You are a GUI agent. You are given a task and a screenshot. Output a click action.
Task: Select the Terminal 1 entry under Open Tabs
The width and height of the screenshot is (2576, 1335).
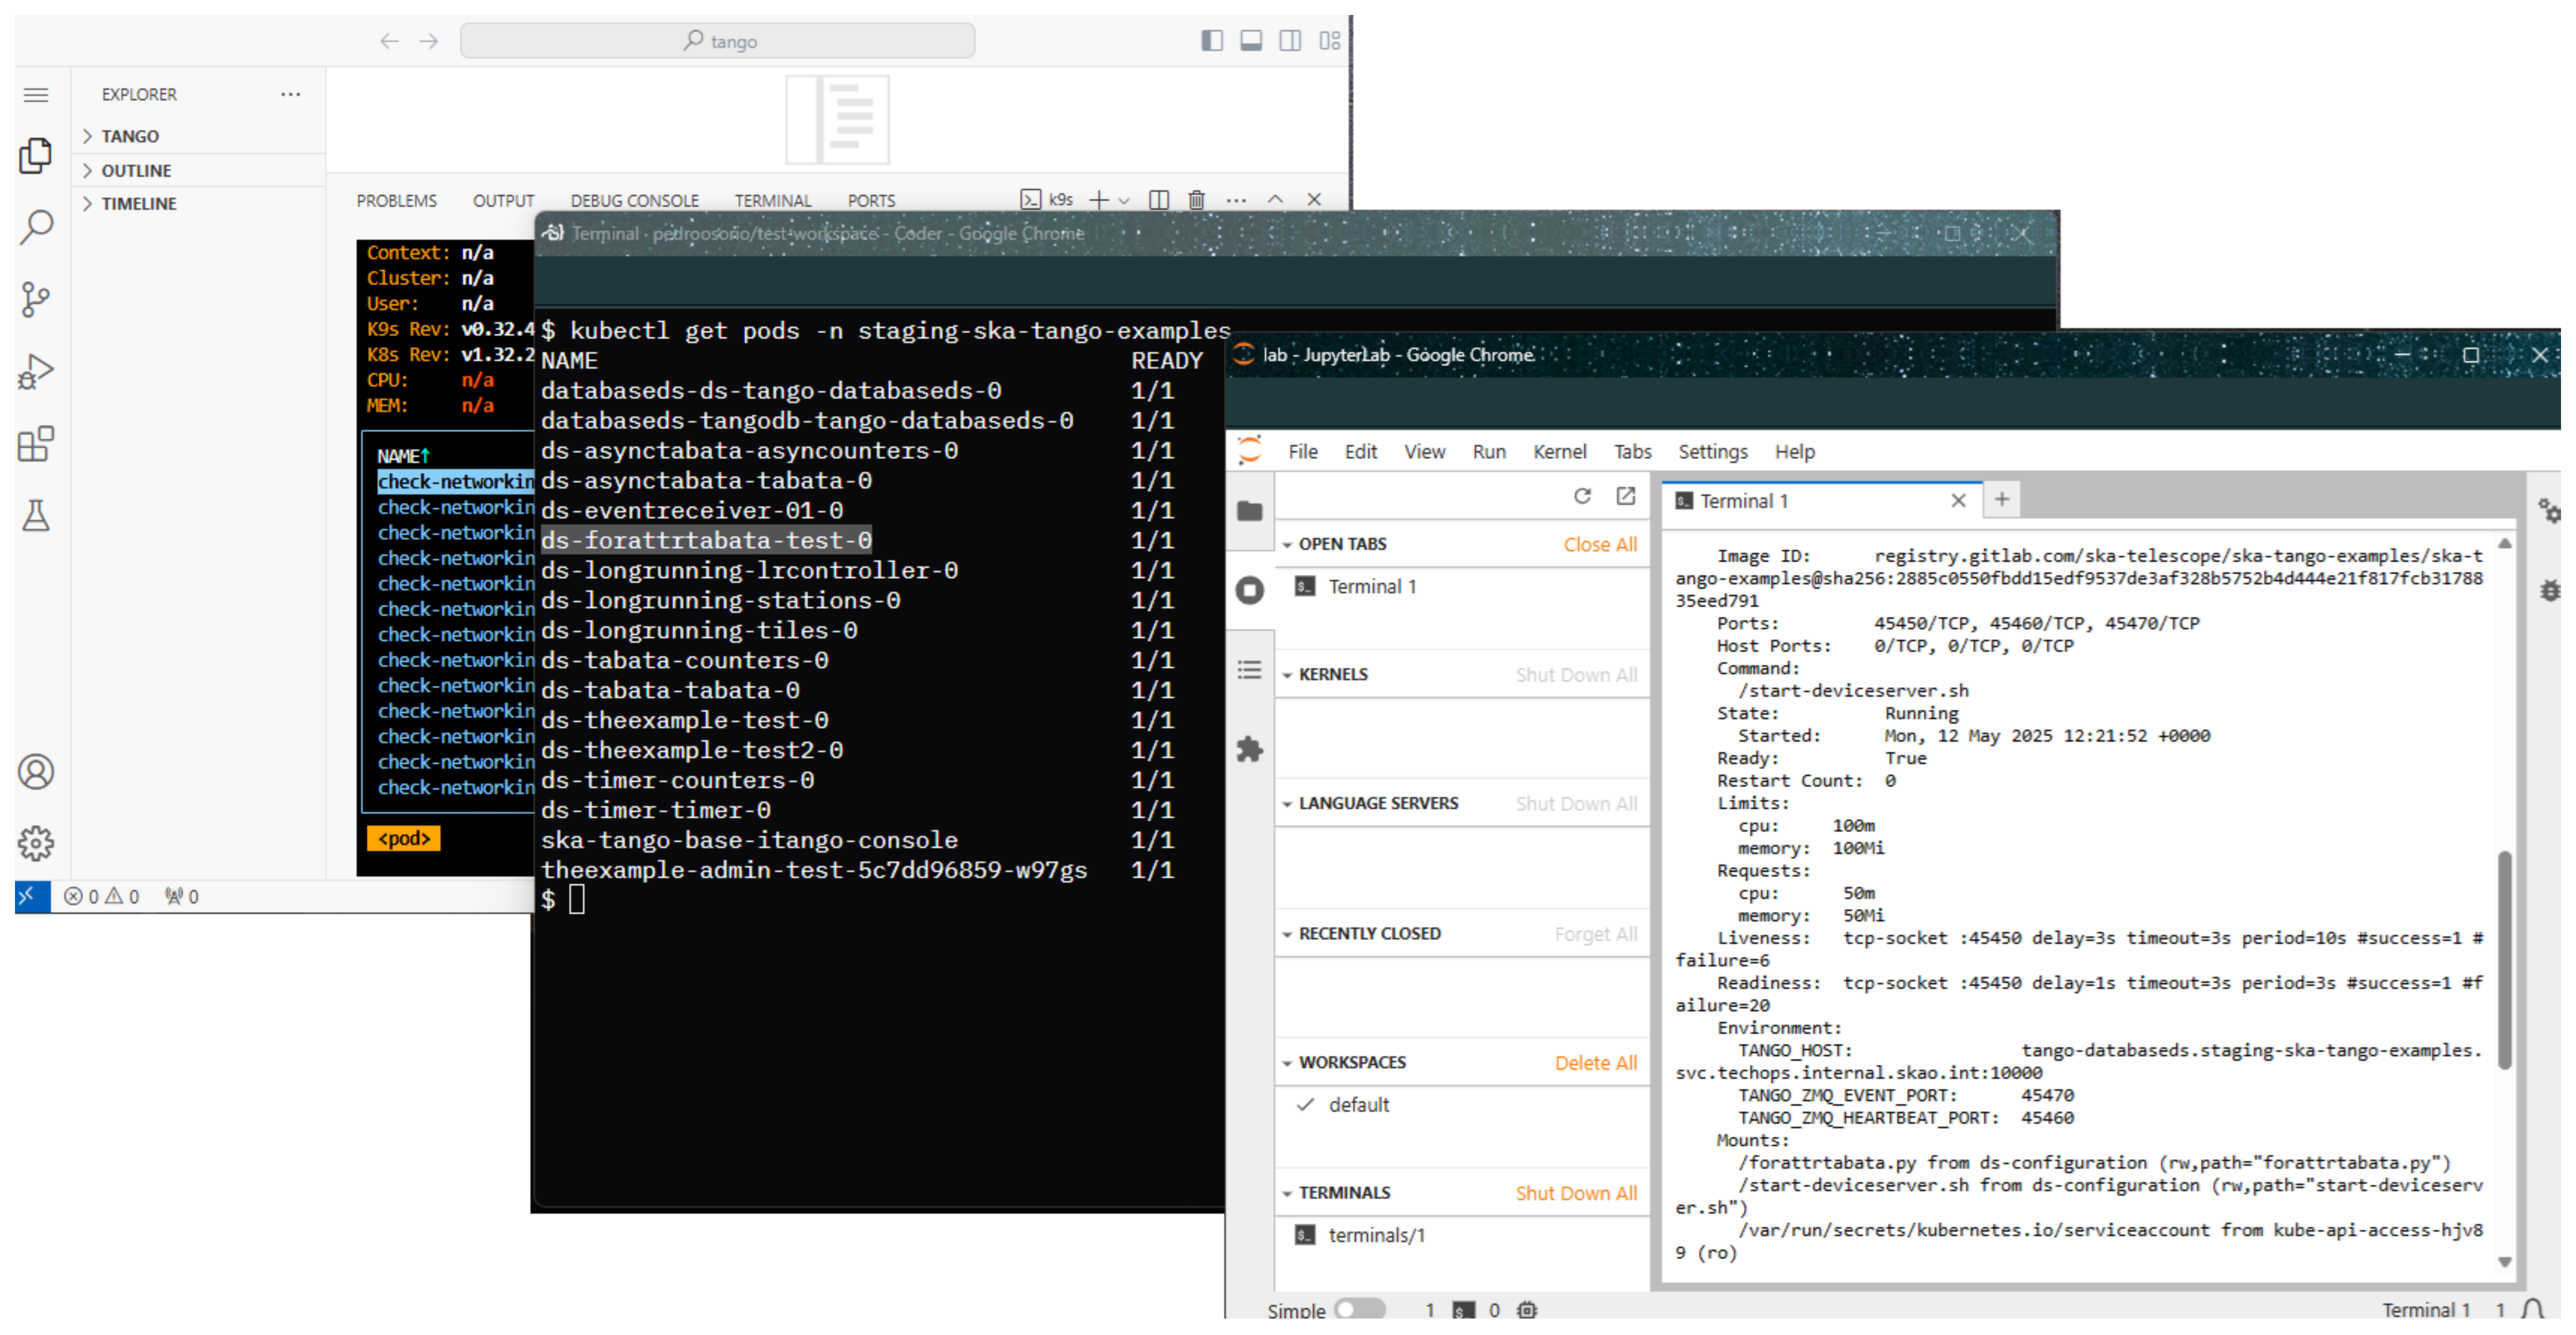click(x=1462, y=587)
